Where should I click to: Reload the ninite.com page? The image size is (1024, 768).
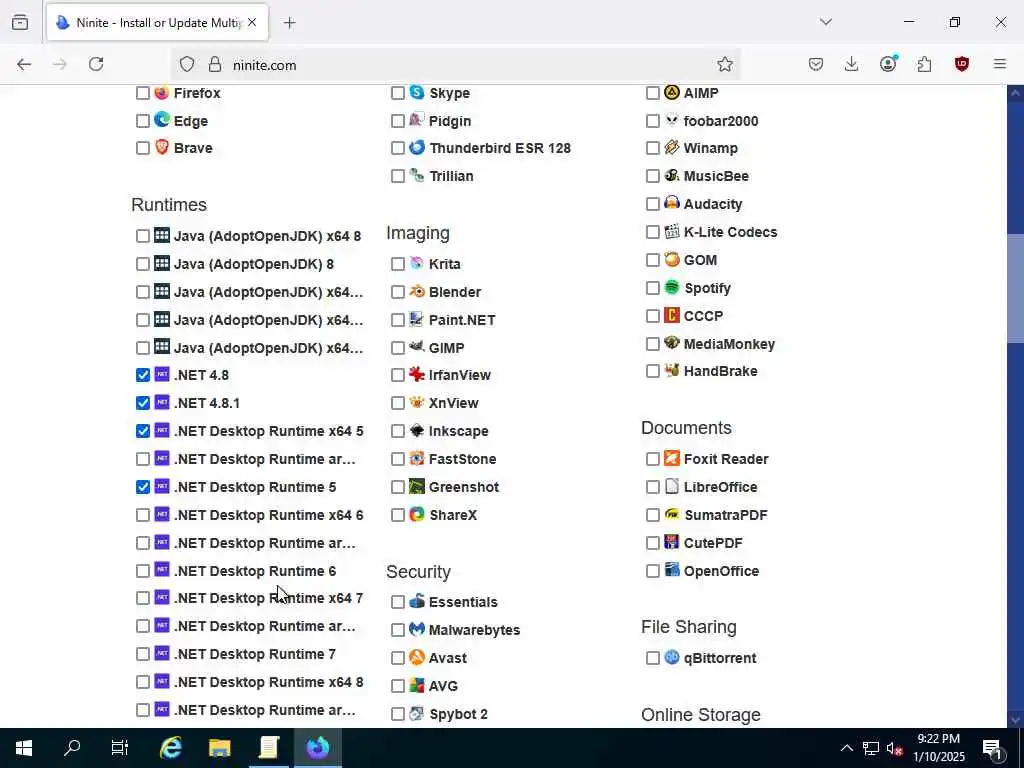click(96, 64)
